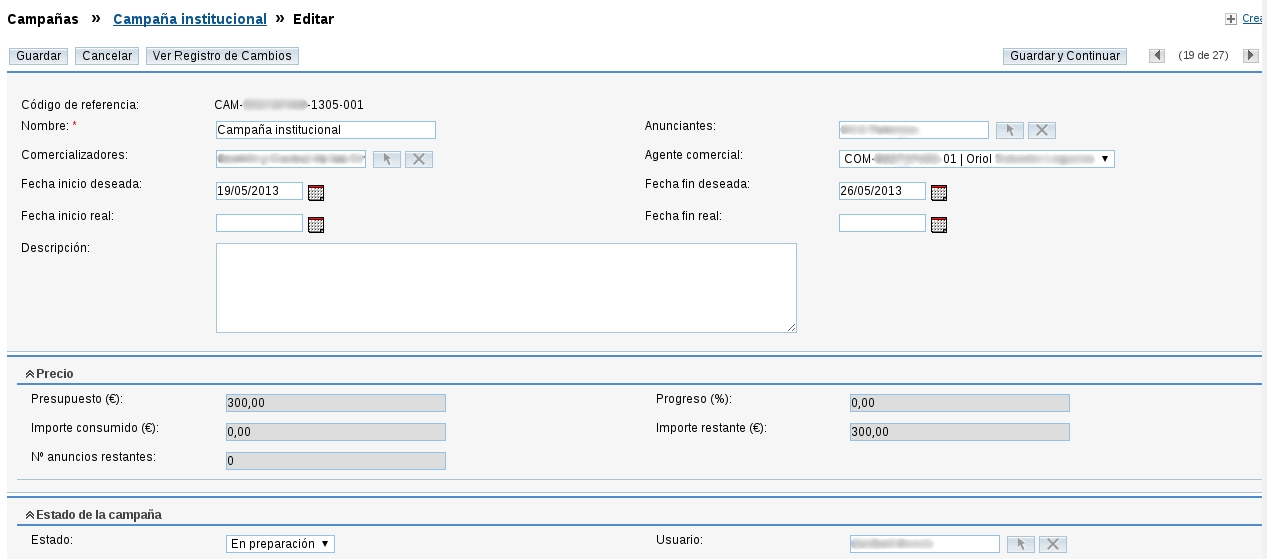Click the Importe restante (€) field
The width and height of the screenshot is (1267, 559).
click(x=959, y=432)
